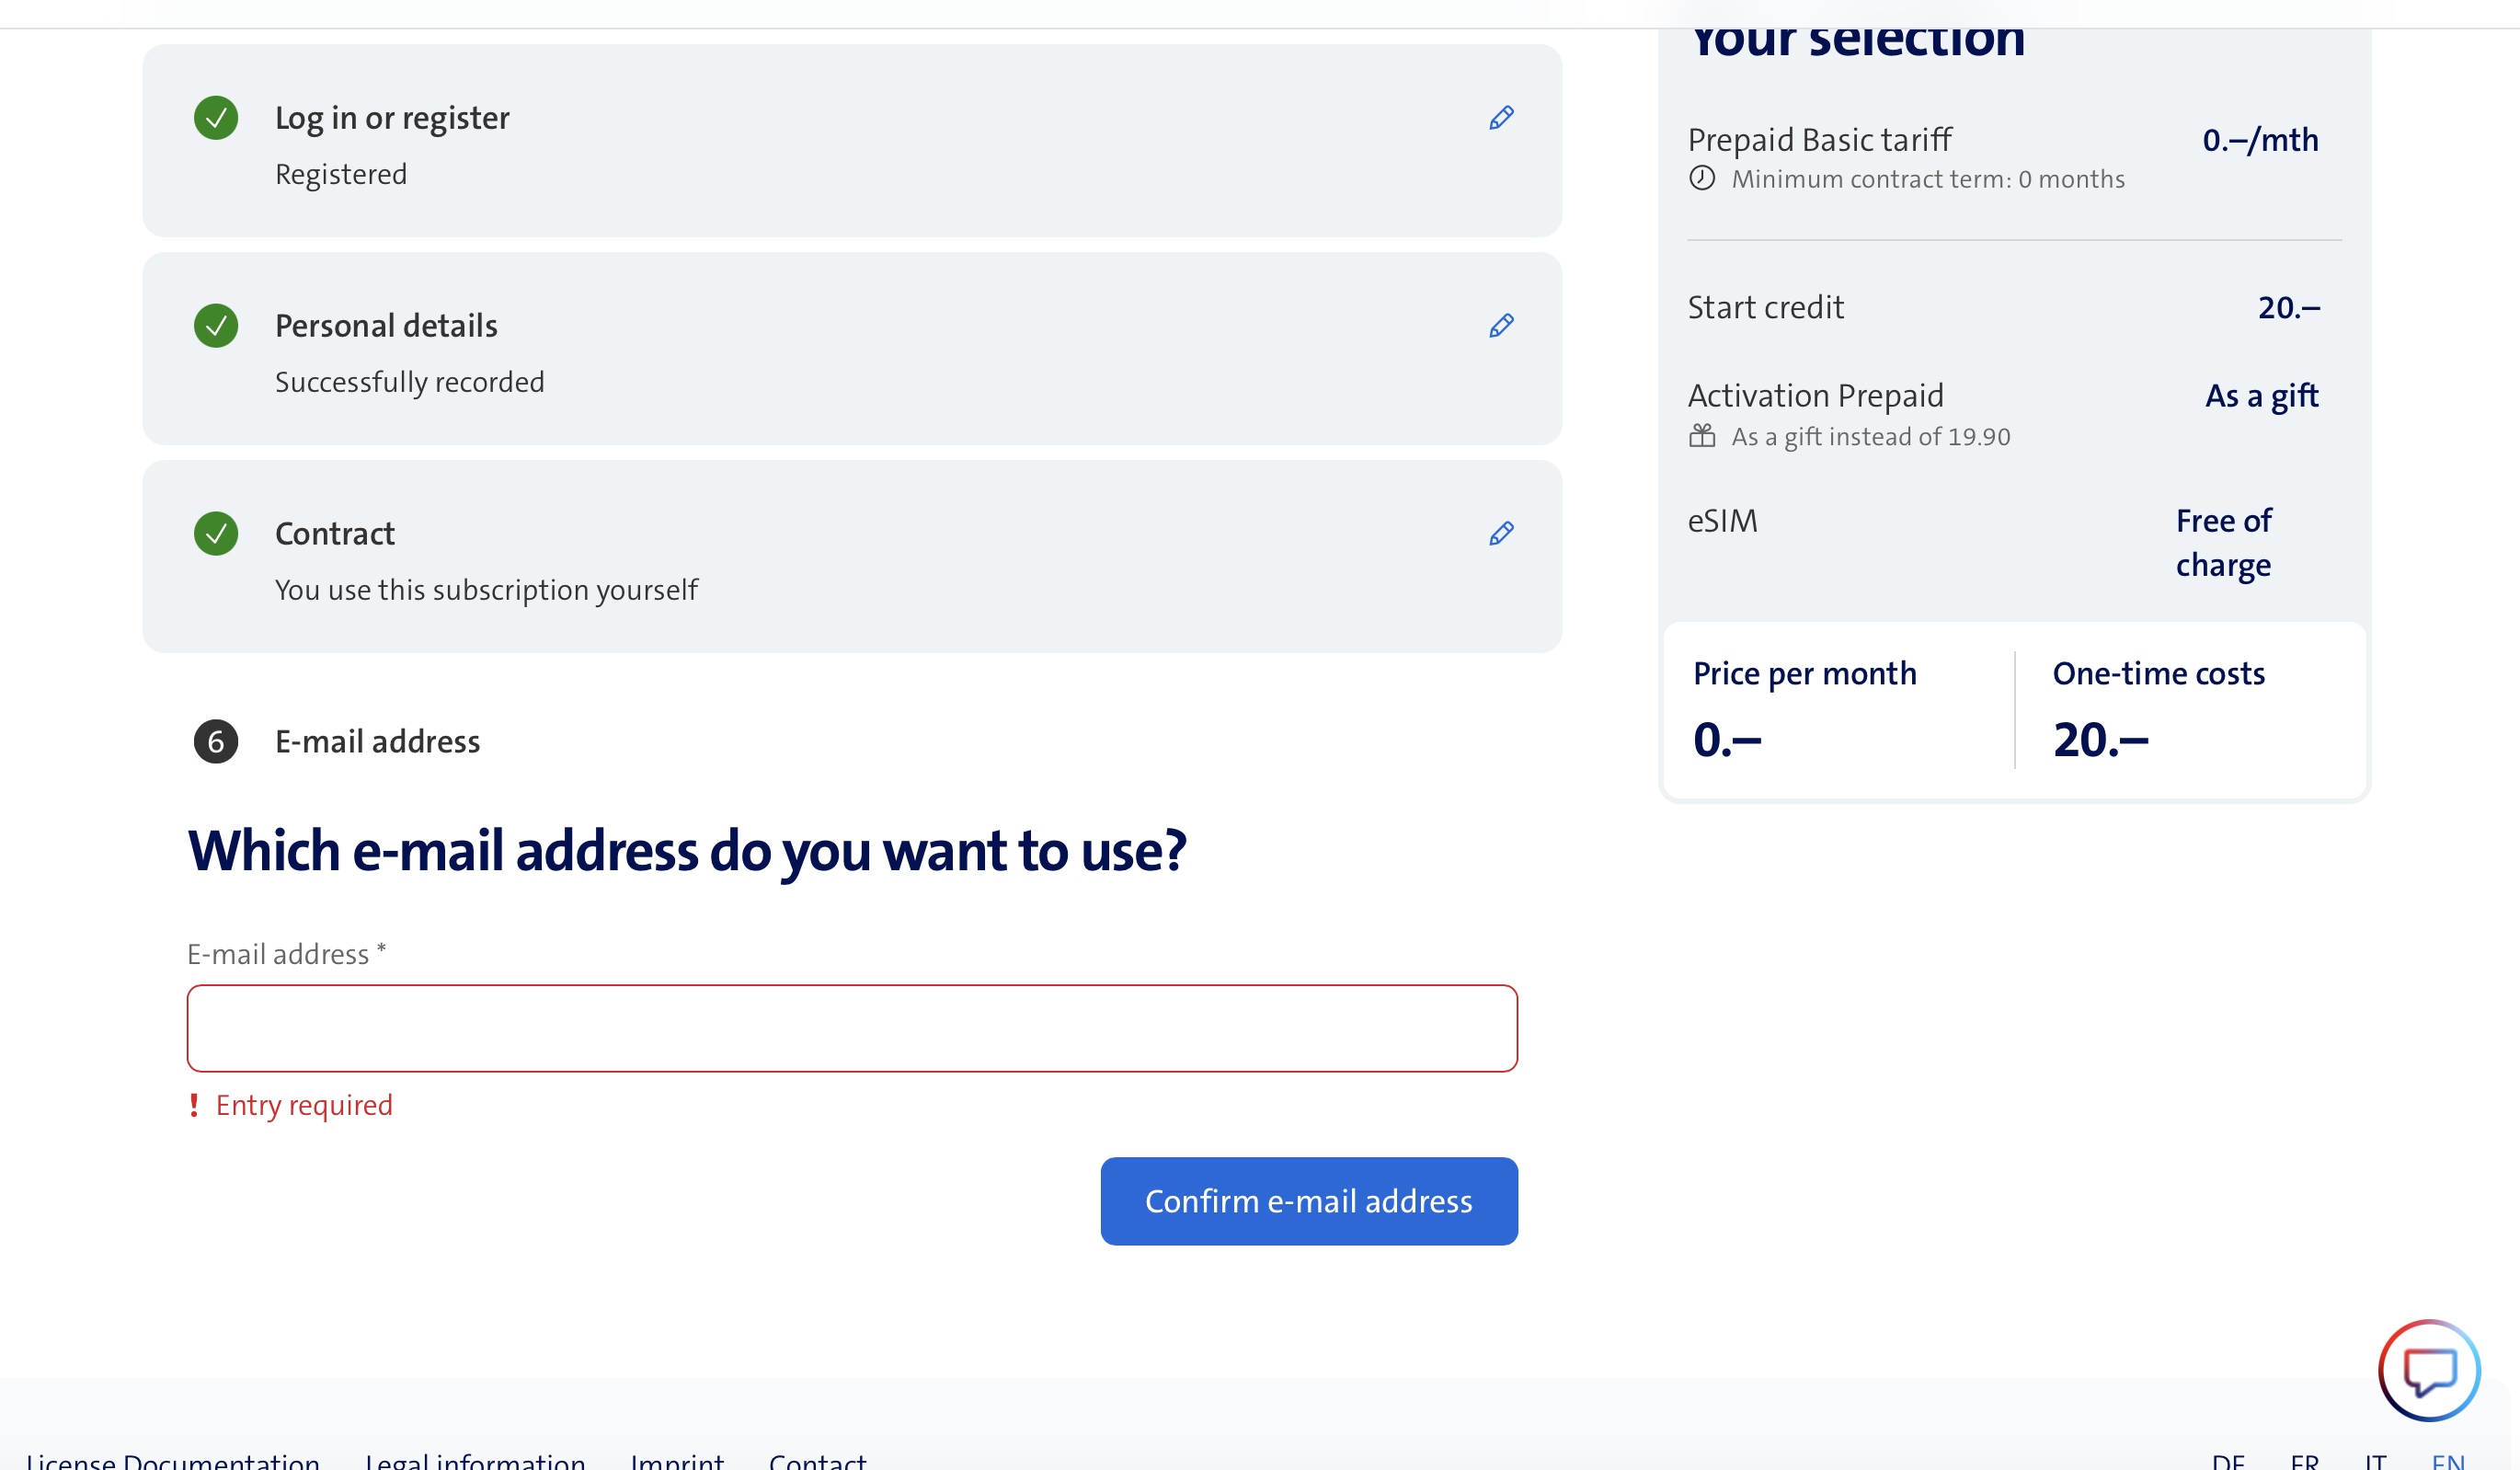This screenshot has height=1470, width=2520.
Task: Edit the Log in or register section
Action: click(1500, 118)
